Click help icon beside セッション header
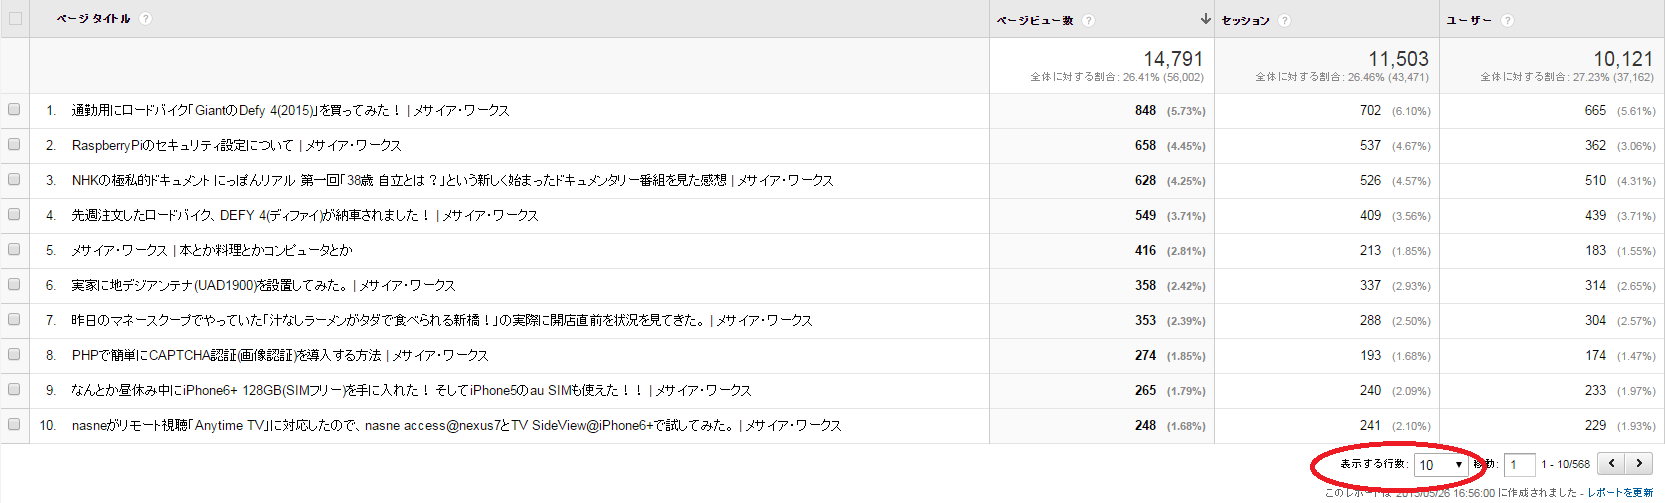The height and width of the screenshot is (503, 1665). click(x=1284, y=20)
